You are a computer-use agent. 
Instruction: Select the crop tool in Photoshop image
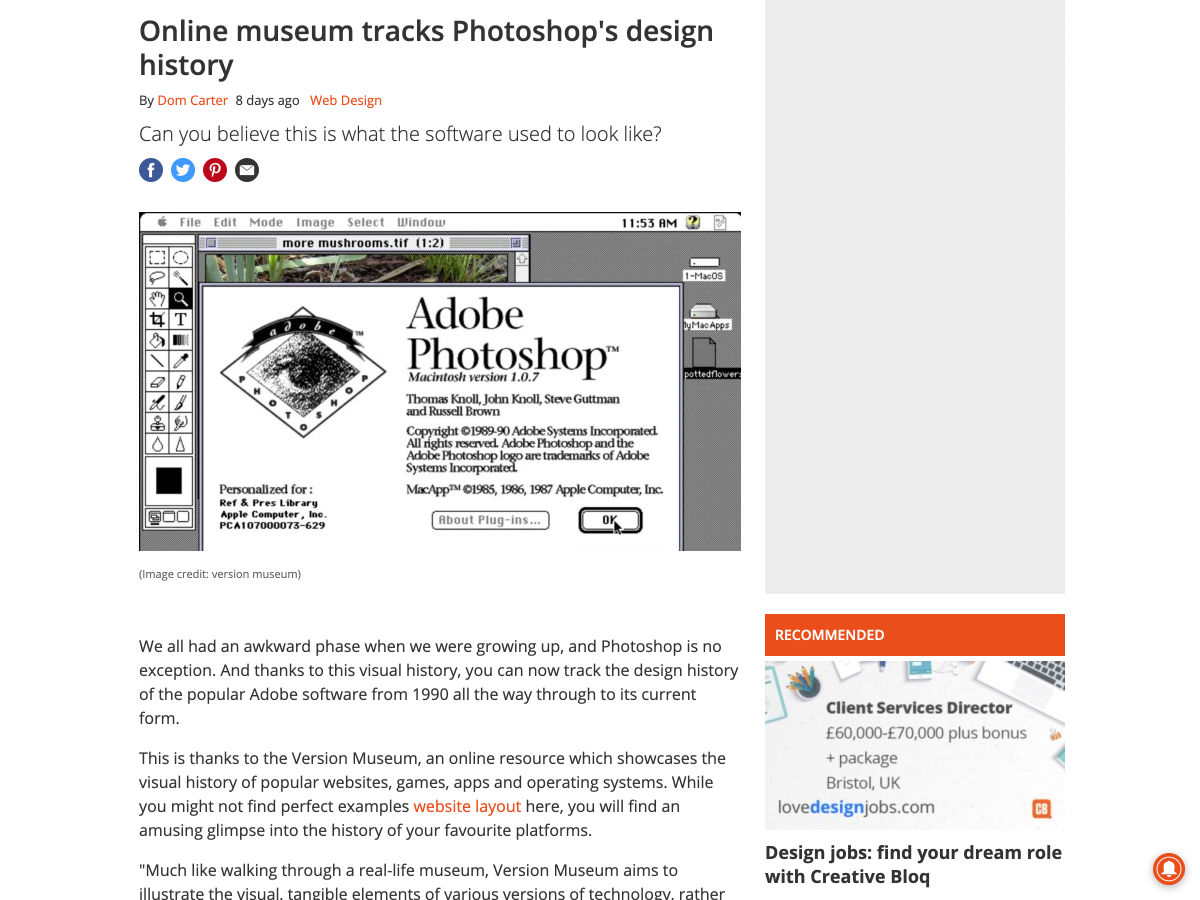157,319
